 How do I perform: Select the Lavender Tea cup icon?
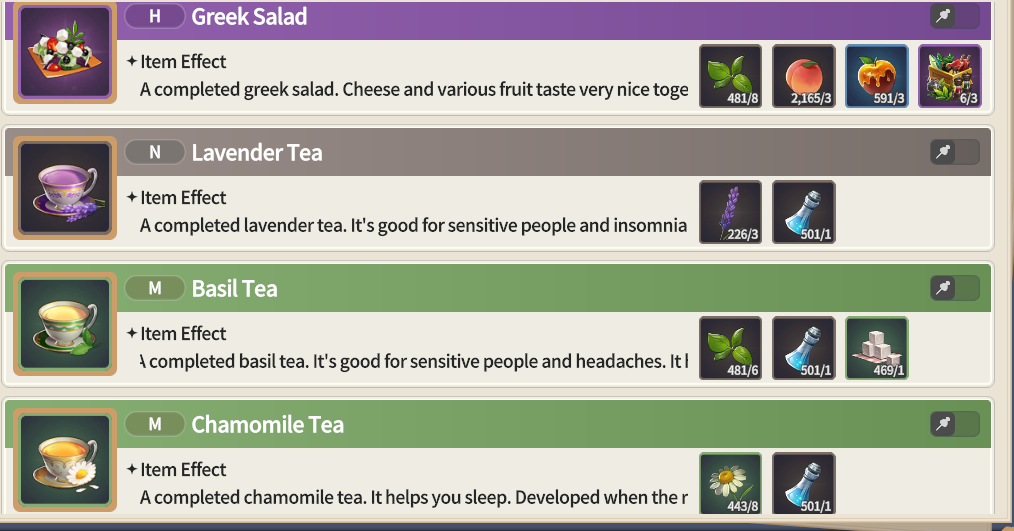coord(65,188)
